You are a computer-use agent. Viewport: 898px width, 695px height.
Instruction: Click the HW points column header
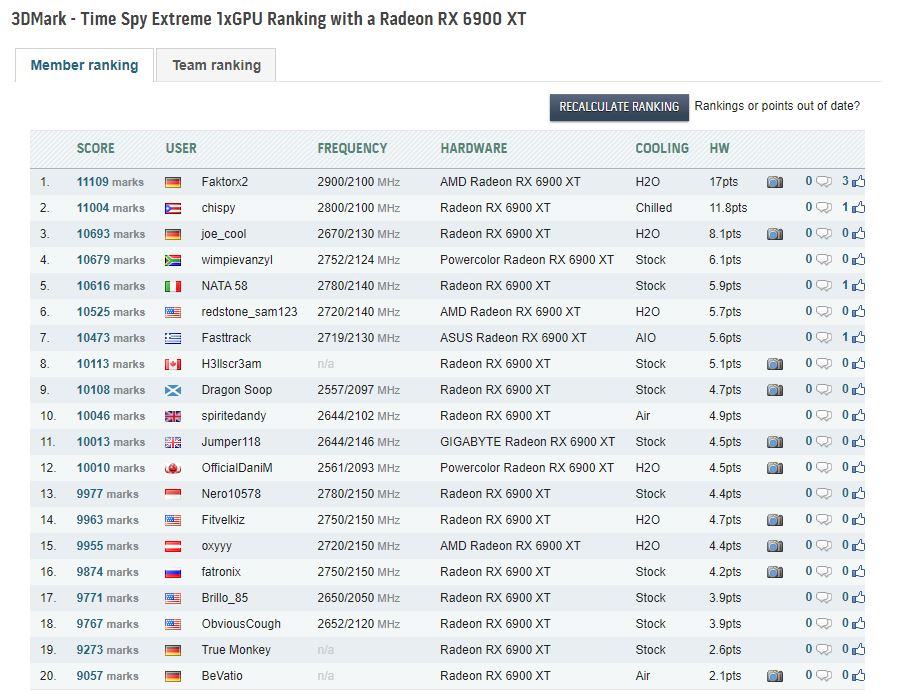719,148
